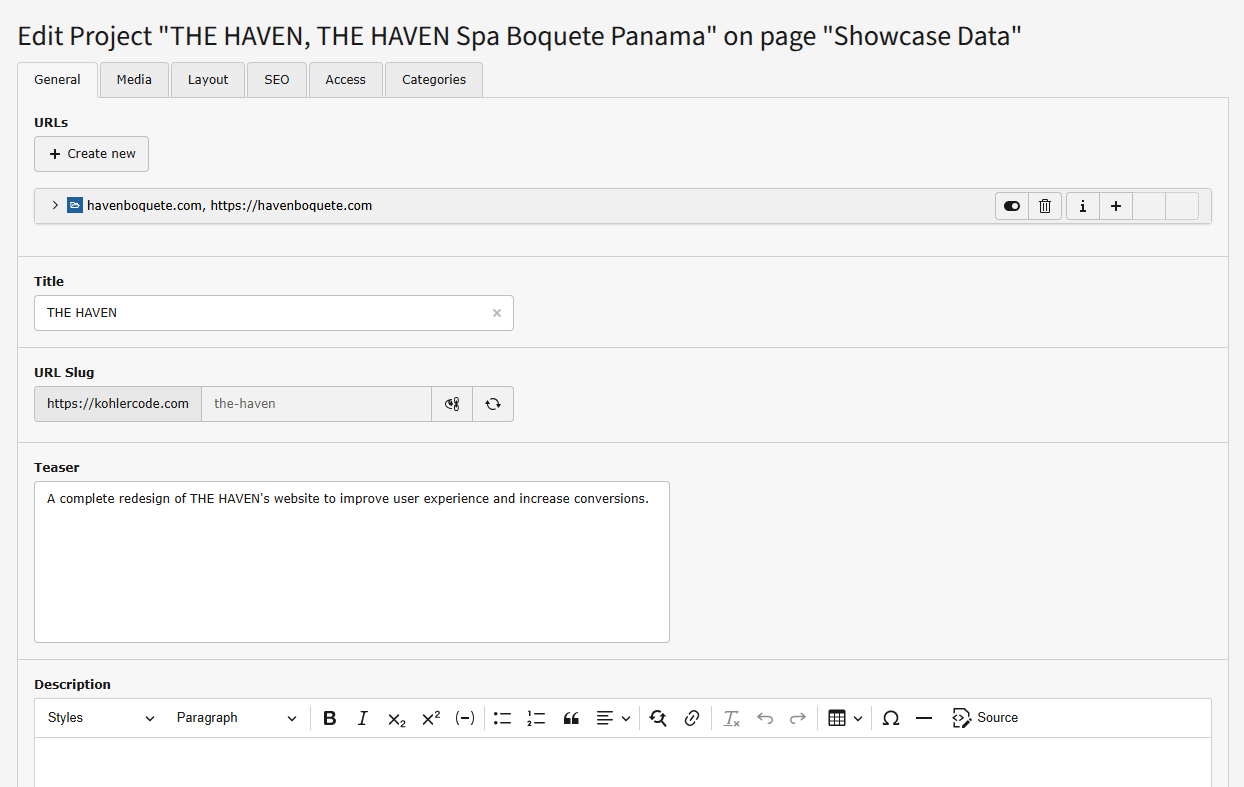Insert a special character (Omega)

(x=891, y=718)
